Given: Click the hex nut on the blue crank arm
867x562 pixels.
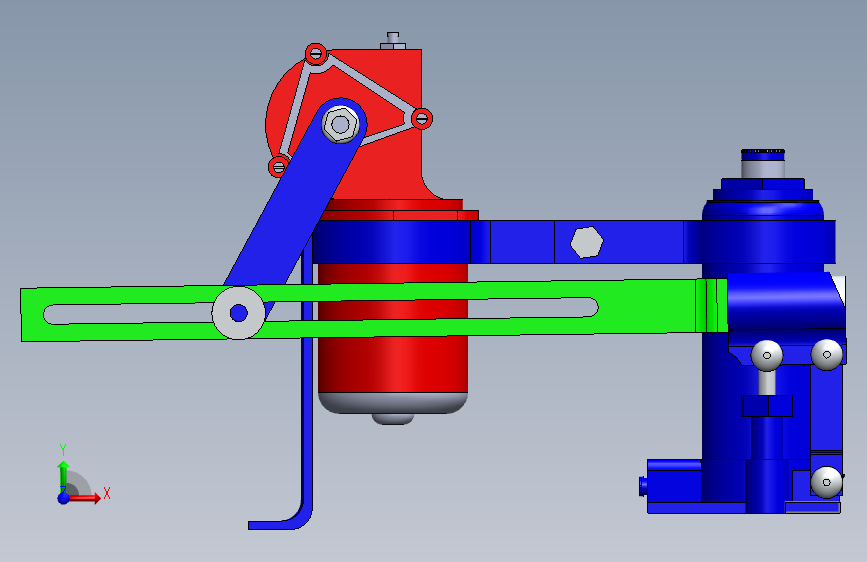Looking at the screenshot, I should [x=340, y=124].
